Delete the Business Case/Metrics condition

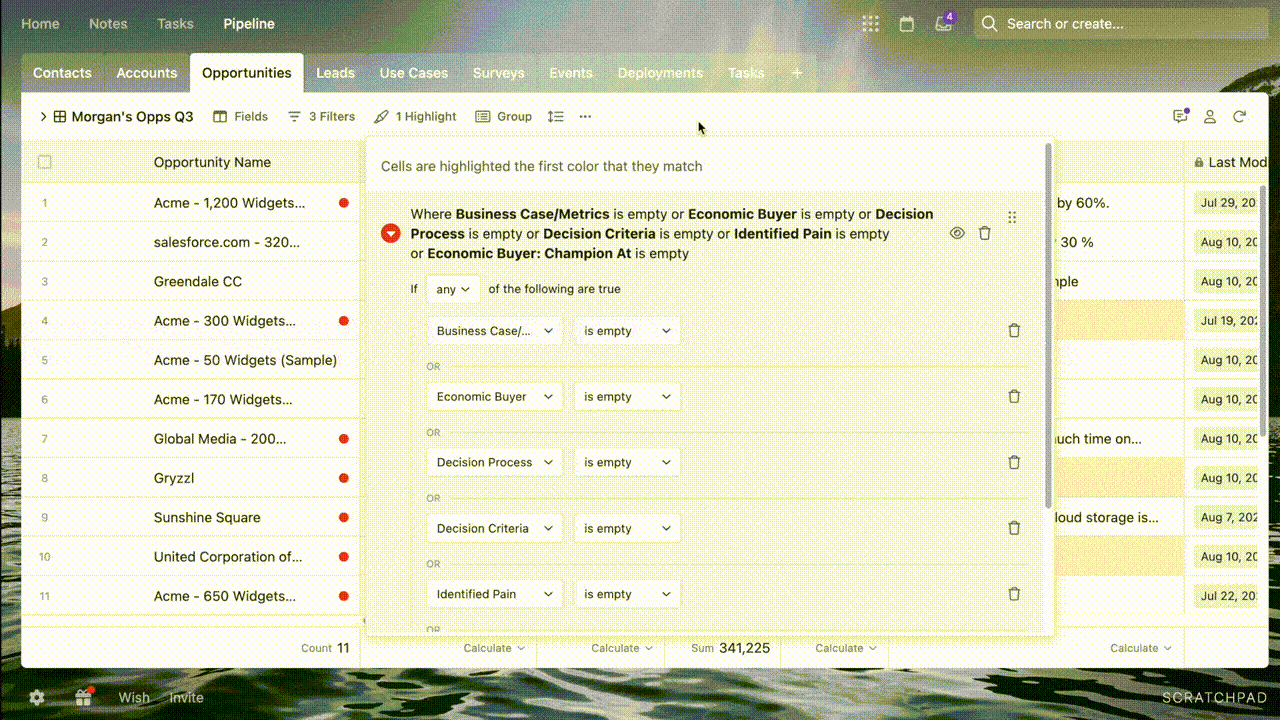pos(1014,331)
